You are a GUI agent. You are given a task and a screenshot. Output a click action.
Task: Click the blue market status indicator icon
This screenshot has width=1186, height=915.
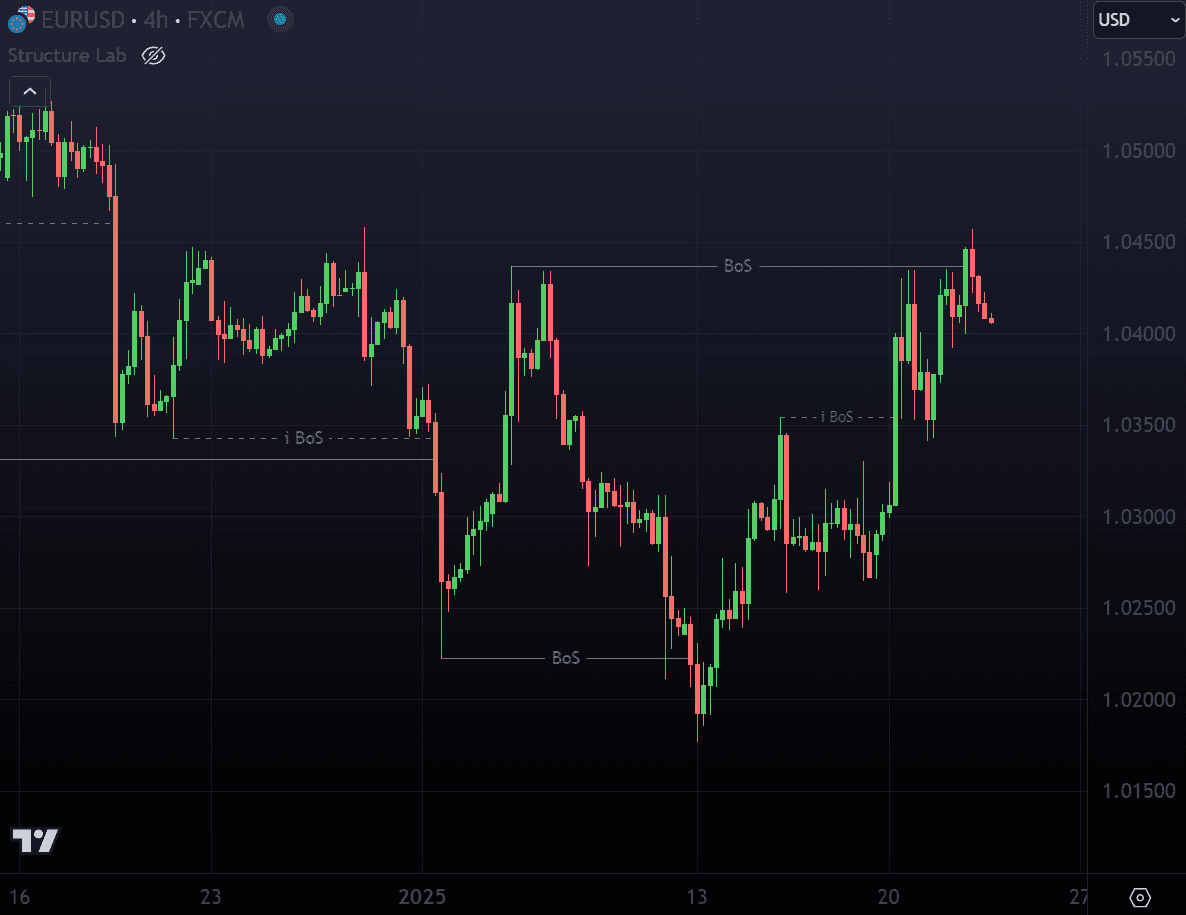280,20
